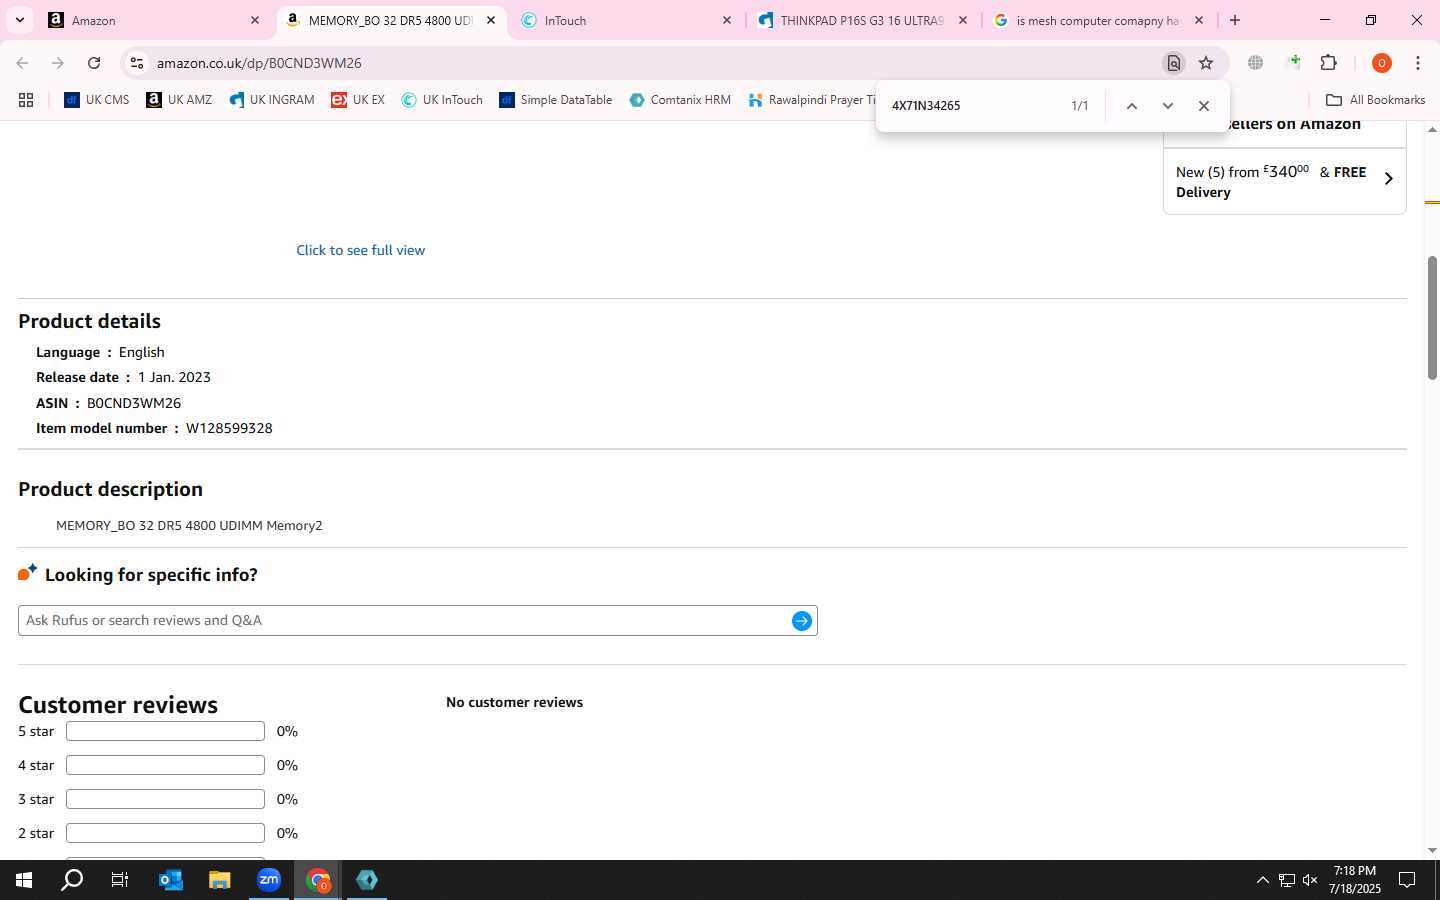
Task: Show hidden system tray icons
Action: tap(1262, 880)
